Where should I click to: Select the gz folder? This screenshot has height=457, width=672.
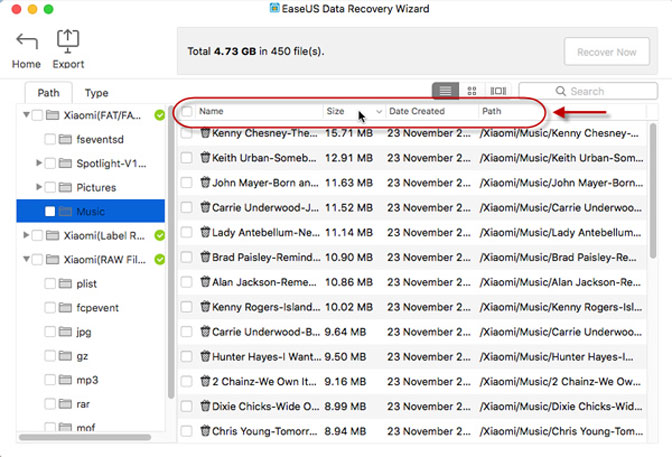tap(82, 356)
